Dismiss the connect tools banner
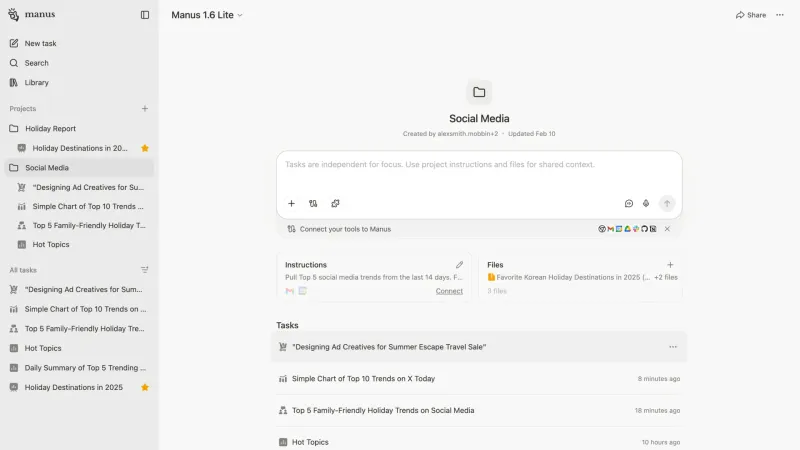Screen dimensions: 800x450 coord(667,229)
